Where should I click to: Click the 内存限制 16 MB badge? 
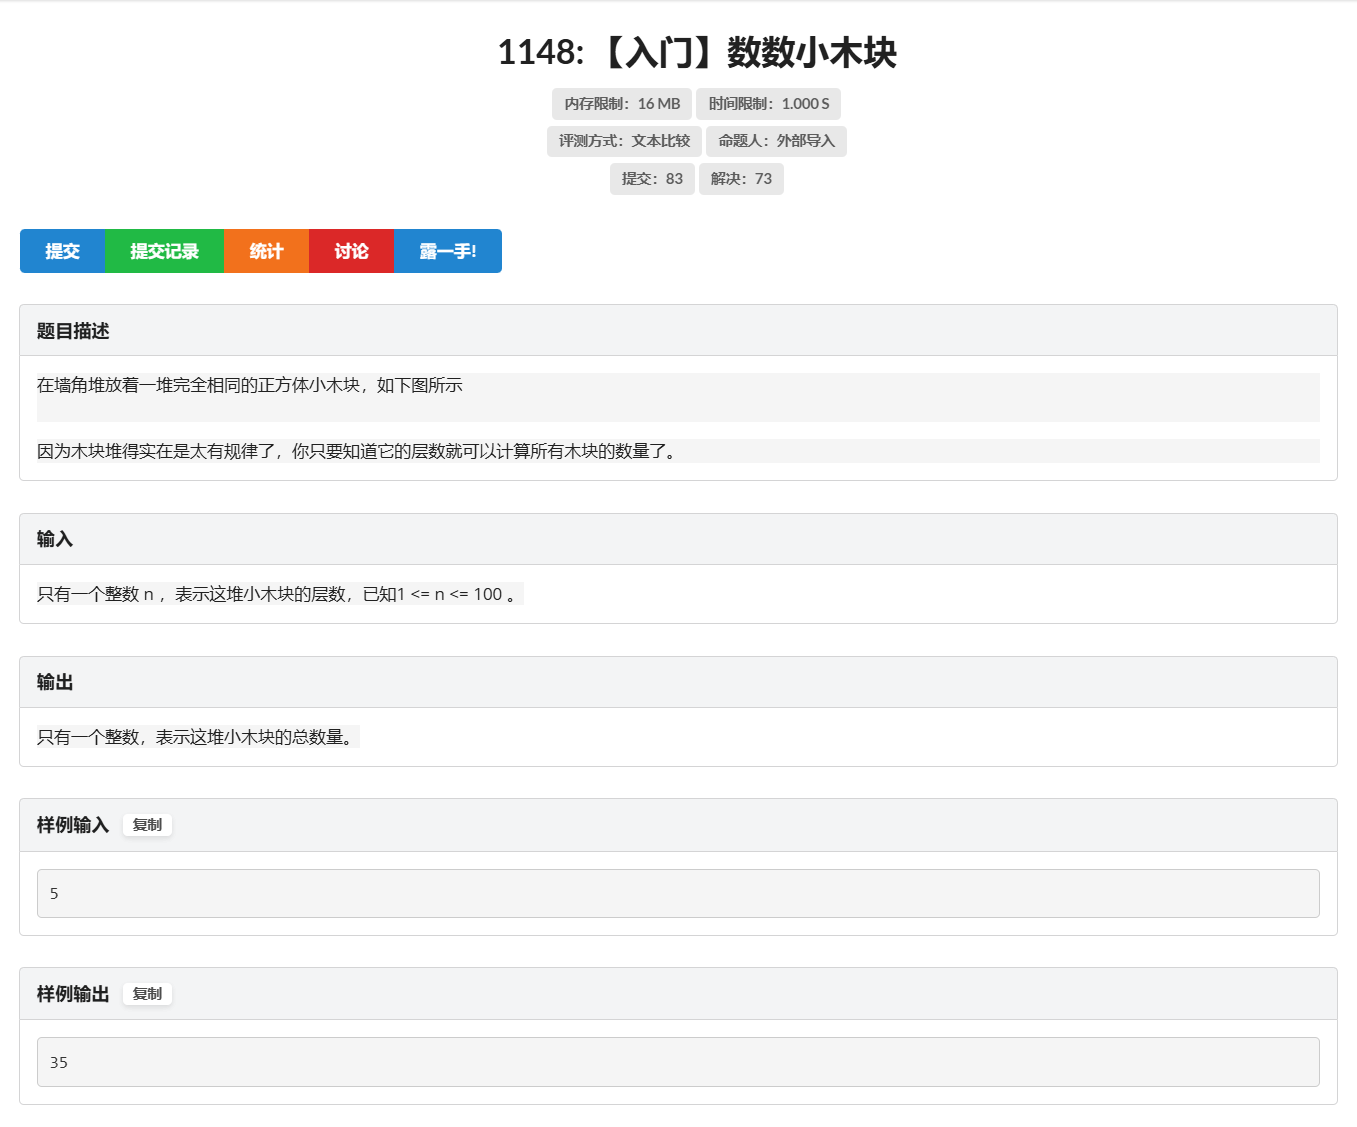pyautogui.click(x=622, y=103)
